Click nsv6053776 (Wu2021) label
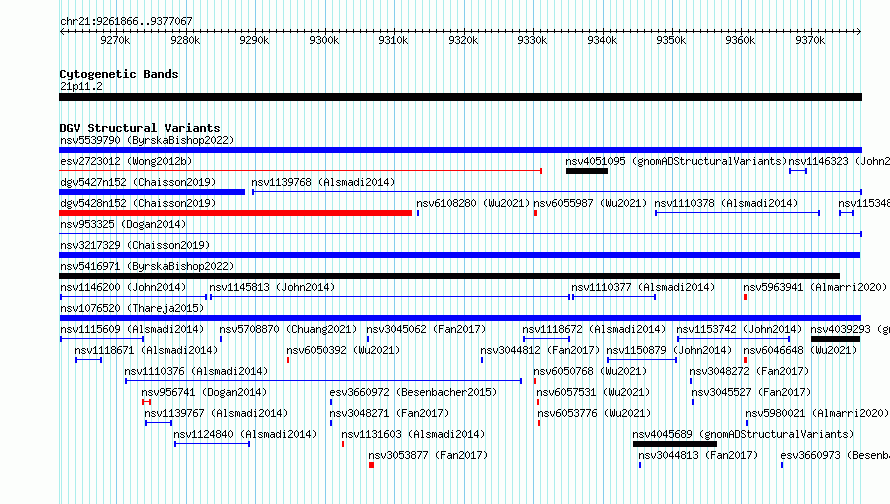 tap(594, 413)
